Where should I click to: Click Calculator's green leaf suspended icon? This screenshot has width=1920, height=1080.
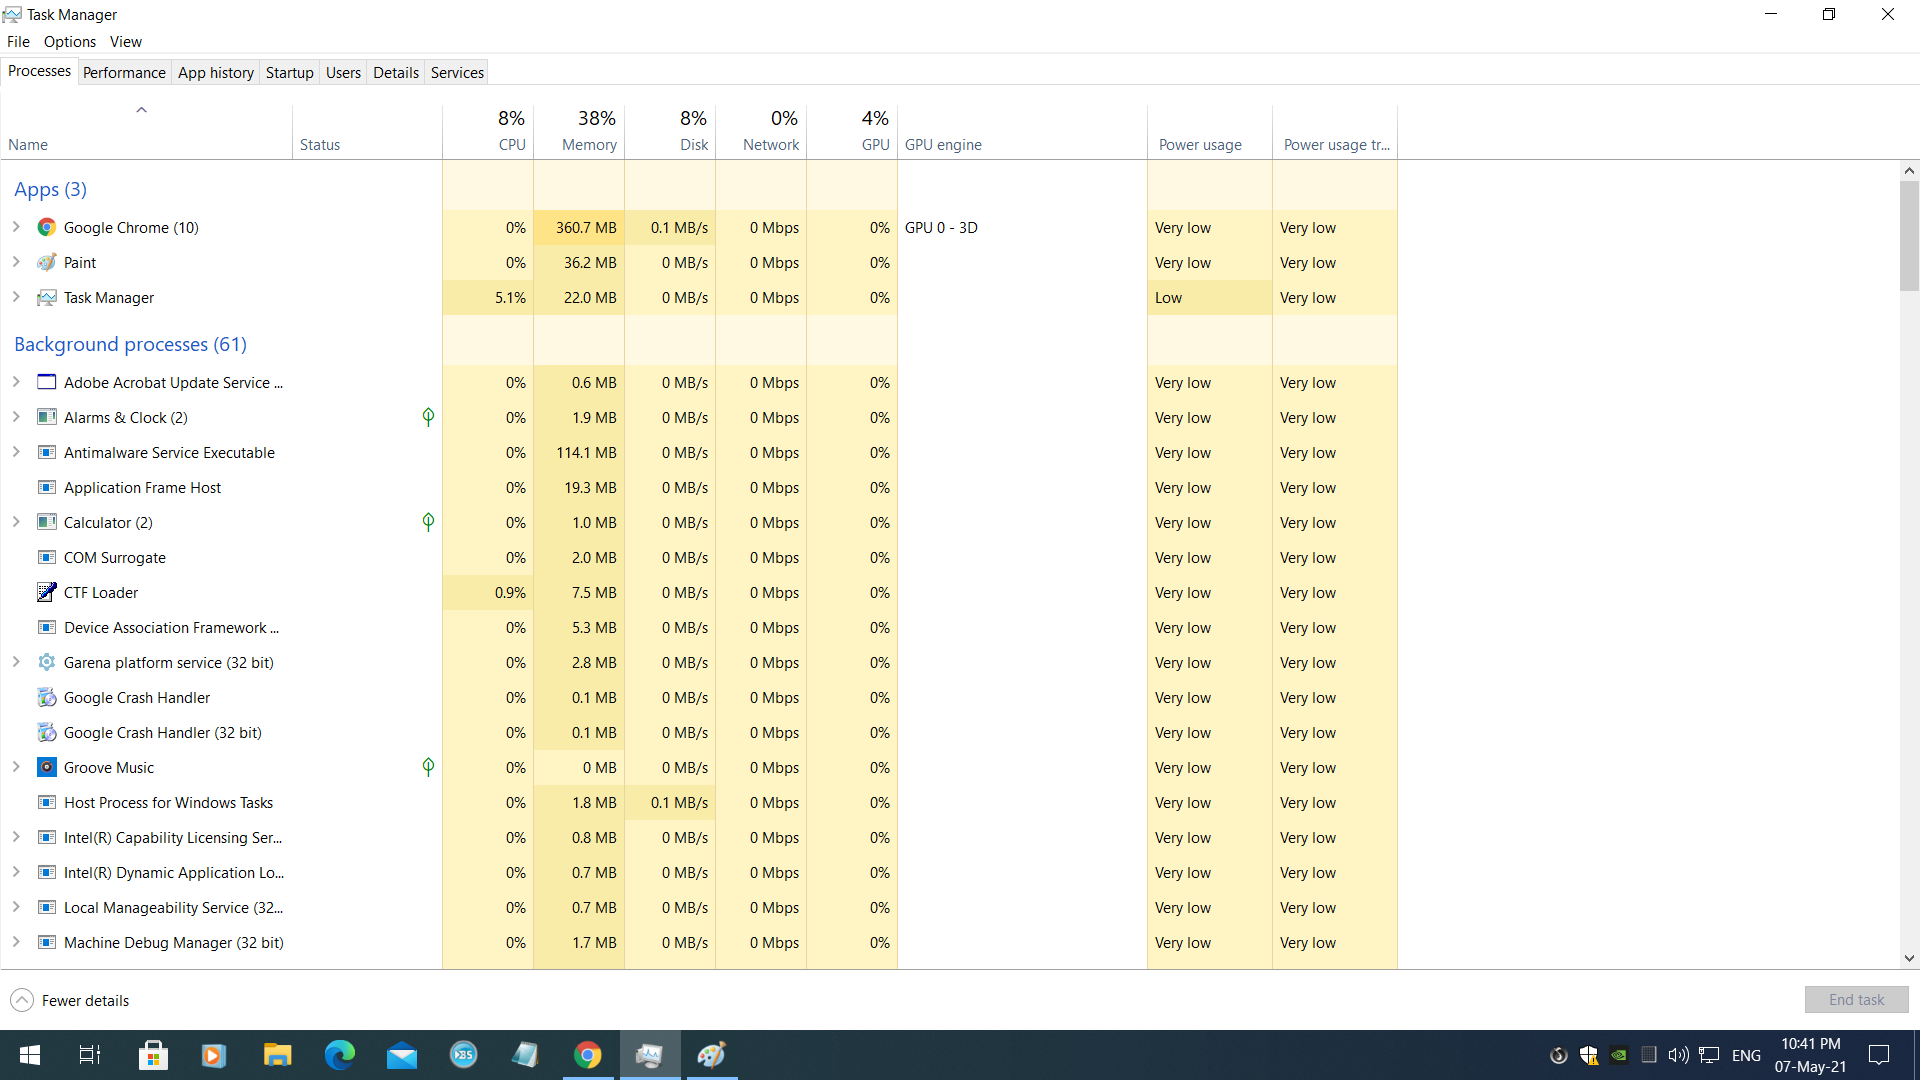click(x=428, y=522)
